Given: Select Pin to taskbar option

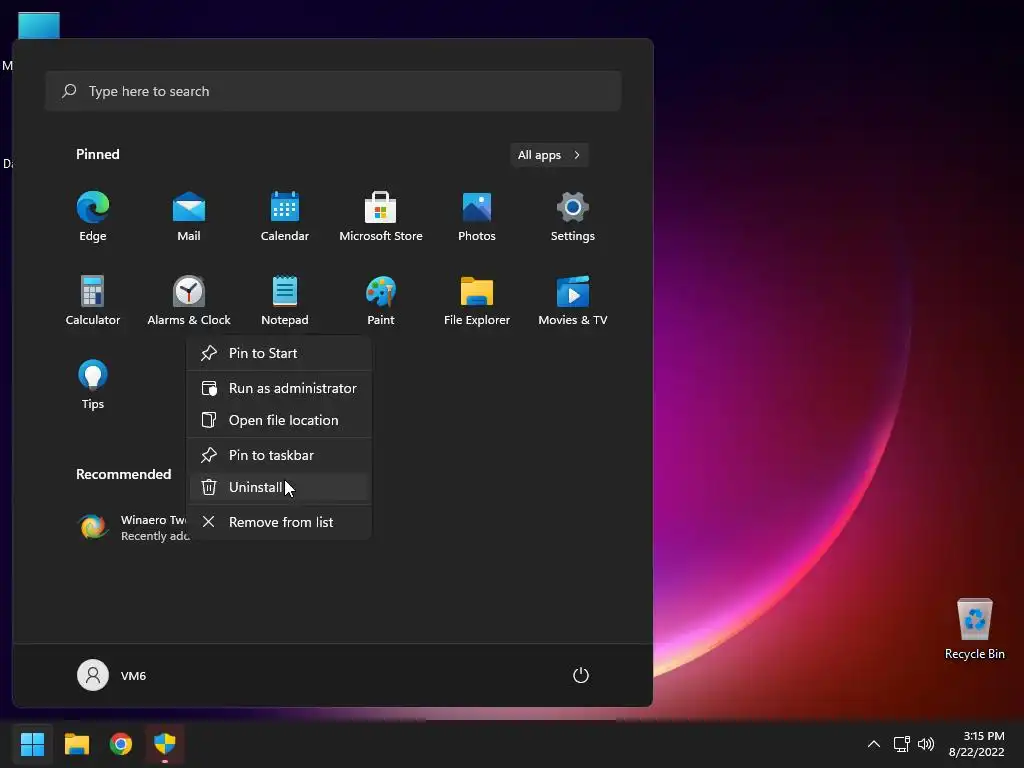Looking at the screenshot, I should click(280, 455).
